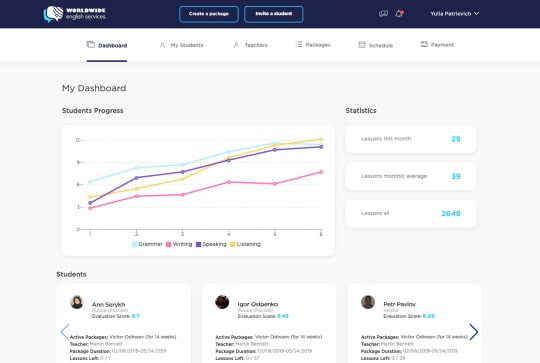Viewport: 540px width, 363px height.
Task: Toggle the Speaking legend swatch
Action: (x=198, y=245)
